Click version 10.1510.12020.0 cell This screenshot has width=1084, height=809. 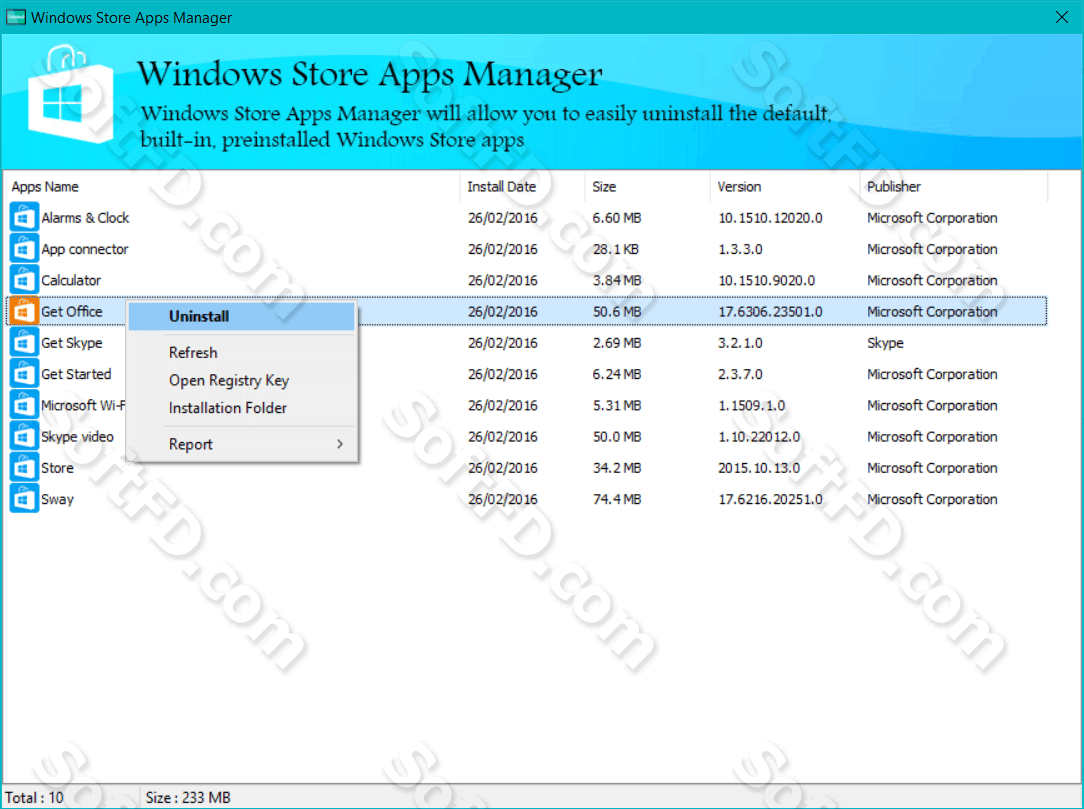[770, 218]
